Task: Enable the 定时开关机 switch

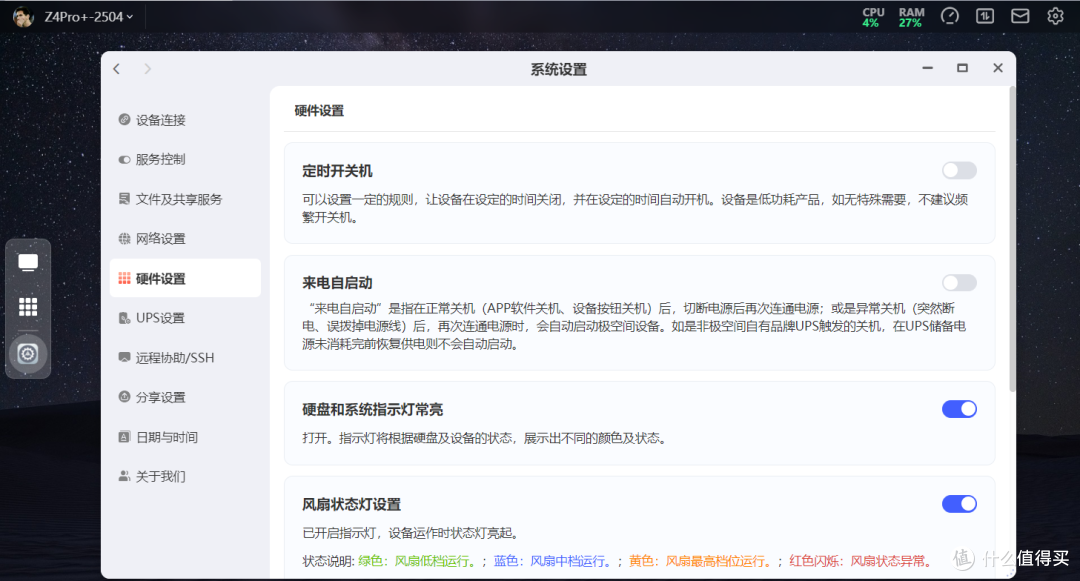Action: click(x=959, y=170)
